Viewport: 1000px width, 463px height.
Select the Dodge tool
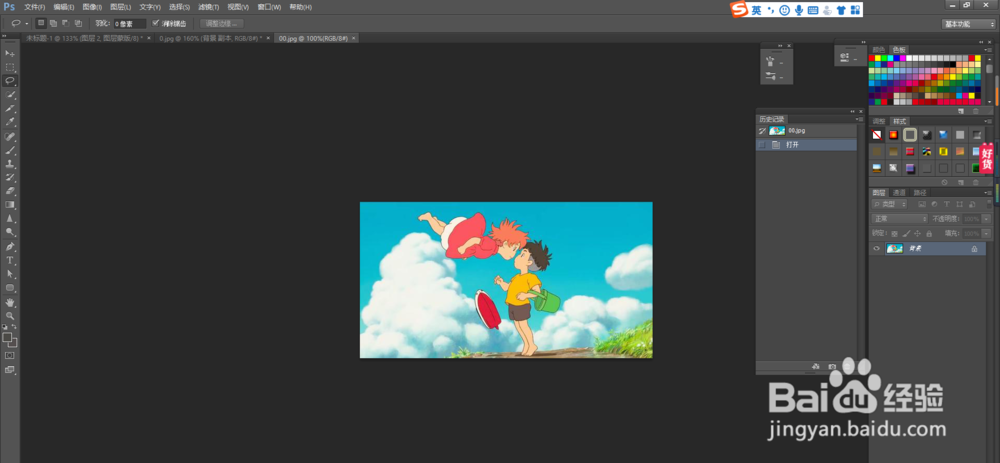10,232
